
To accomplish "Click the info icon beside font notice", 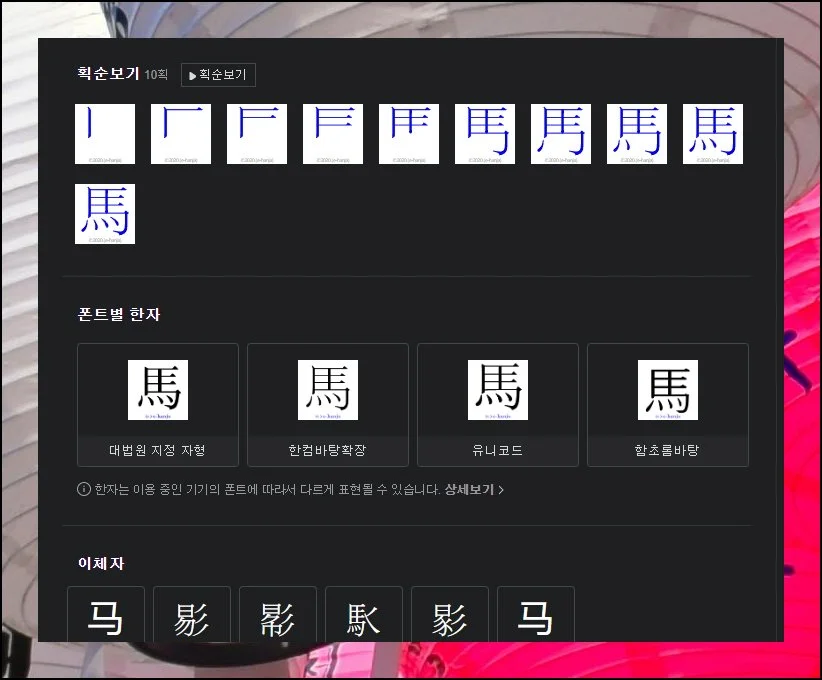I will 84,490.
